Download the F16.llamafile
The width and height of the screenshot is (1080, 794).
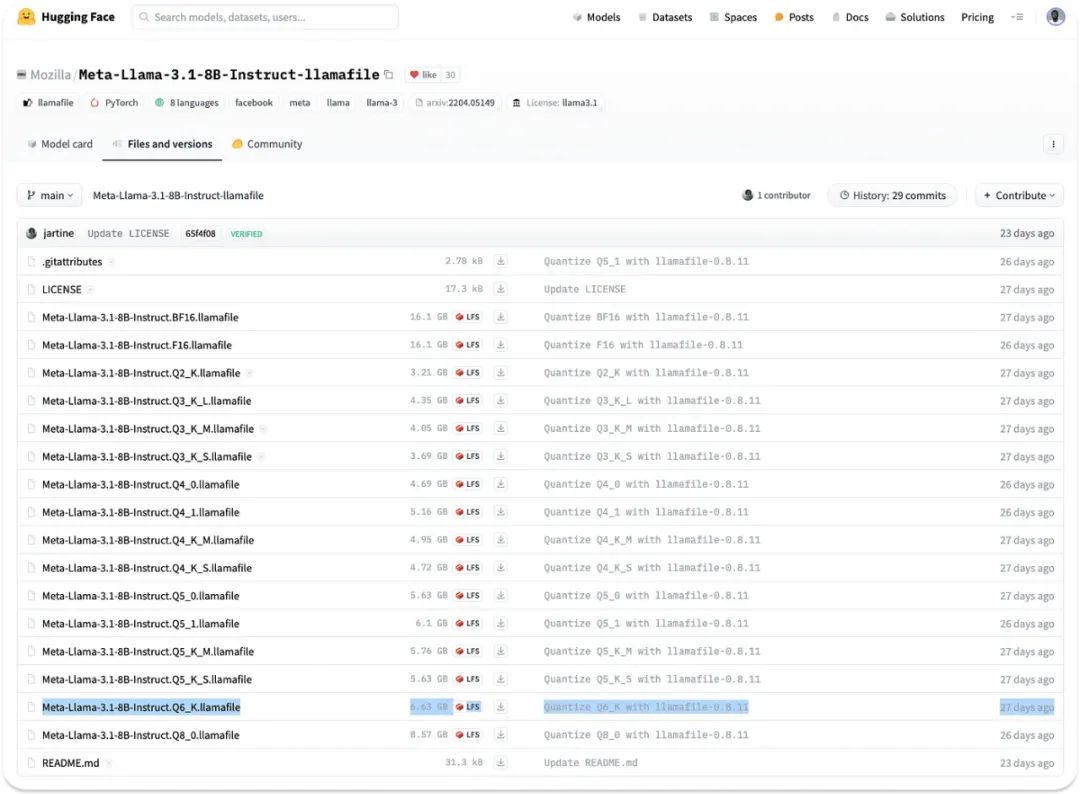click(x=501, y=345)
